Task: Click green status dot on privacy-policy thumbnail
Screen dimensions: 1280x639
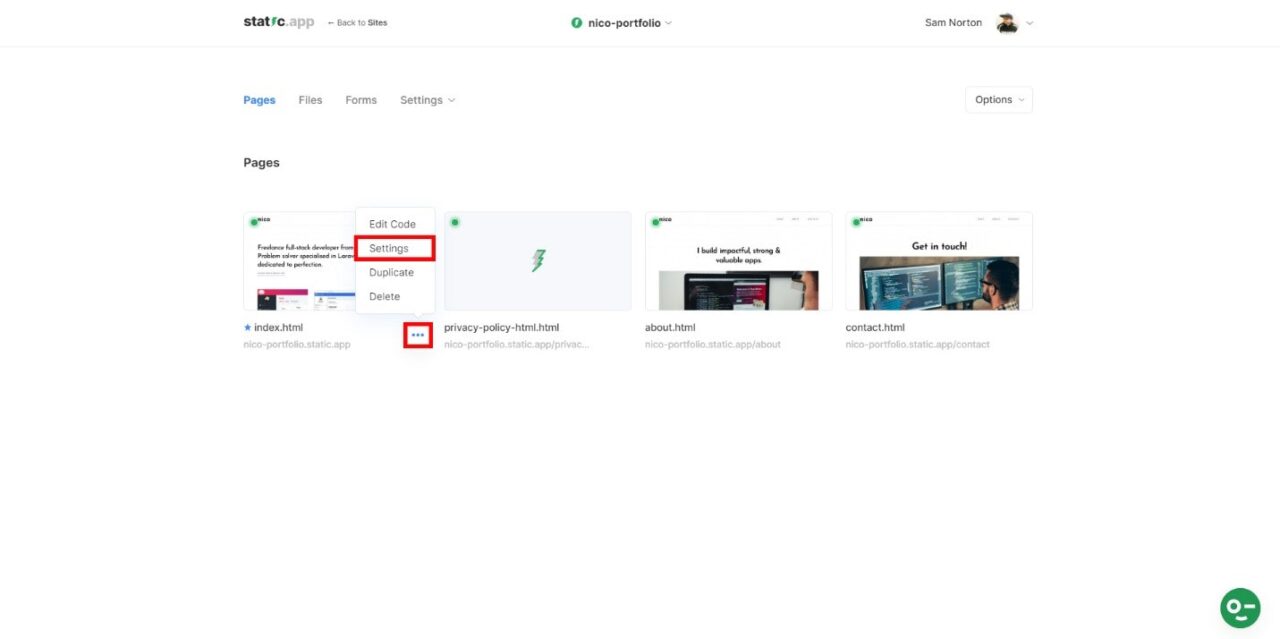Action: [455, 222]
